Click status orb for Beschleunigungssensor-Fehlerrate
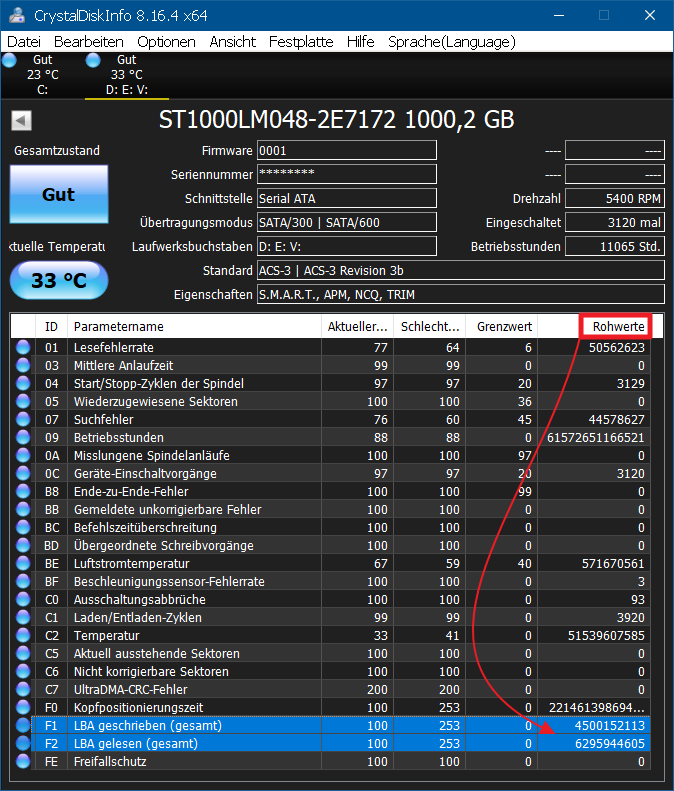Image resolution: width=674 pixels, height=791 pixels. [23, 581]
